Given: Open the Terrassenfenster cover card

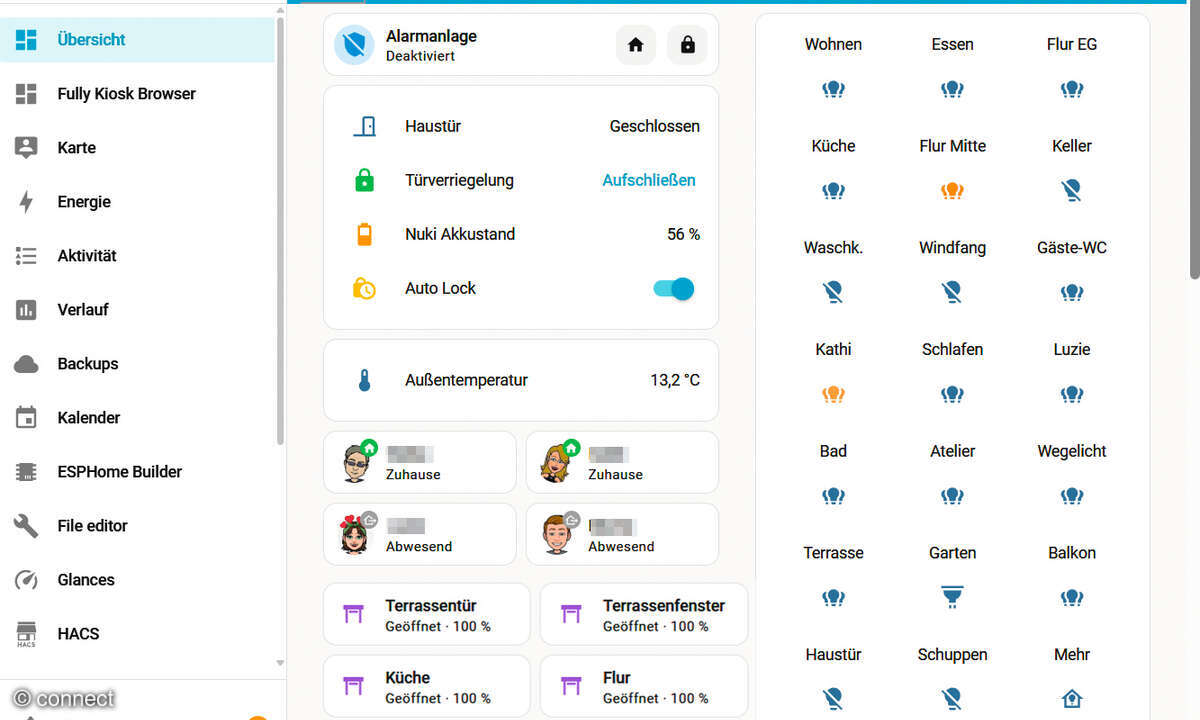Looking at the screenshot, I should click(643, 613).
